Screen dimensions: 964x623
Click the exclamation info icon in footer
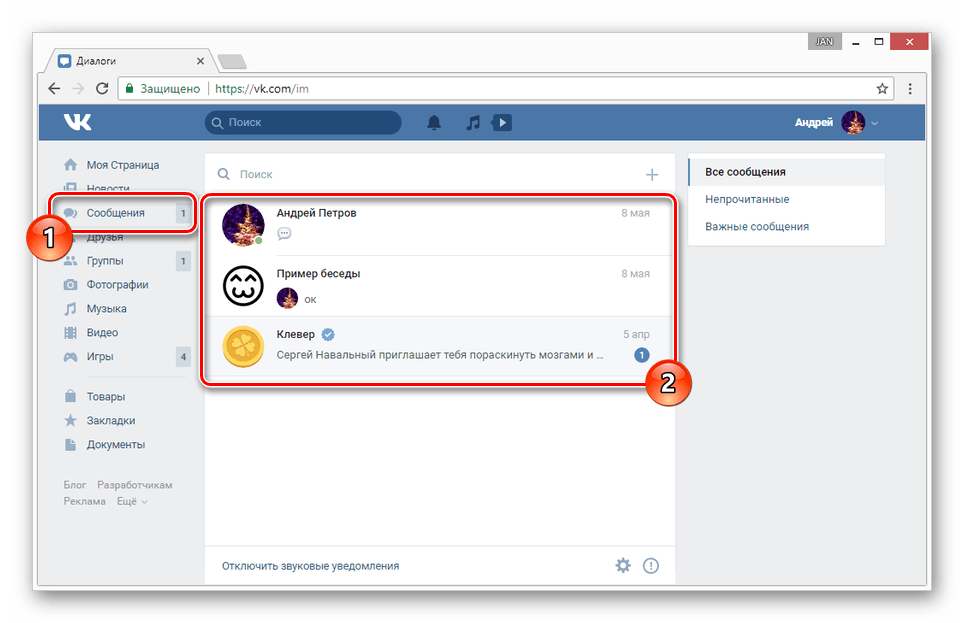click(651, 566)
